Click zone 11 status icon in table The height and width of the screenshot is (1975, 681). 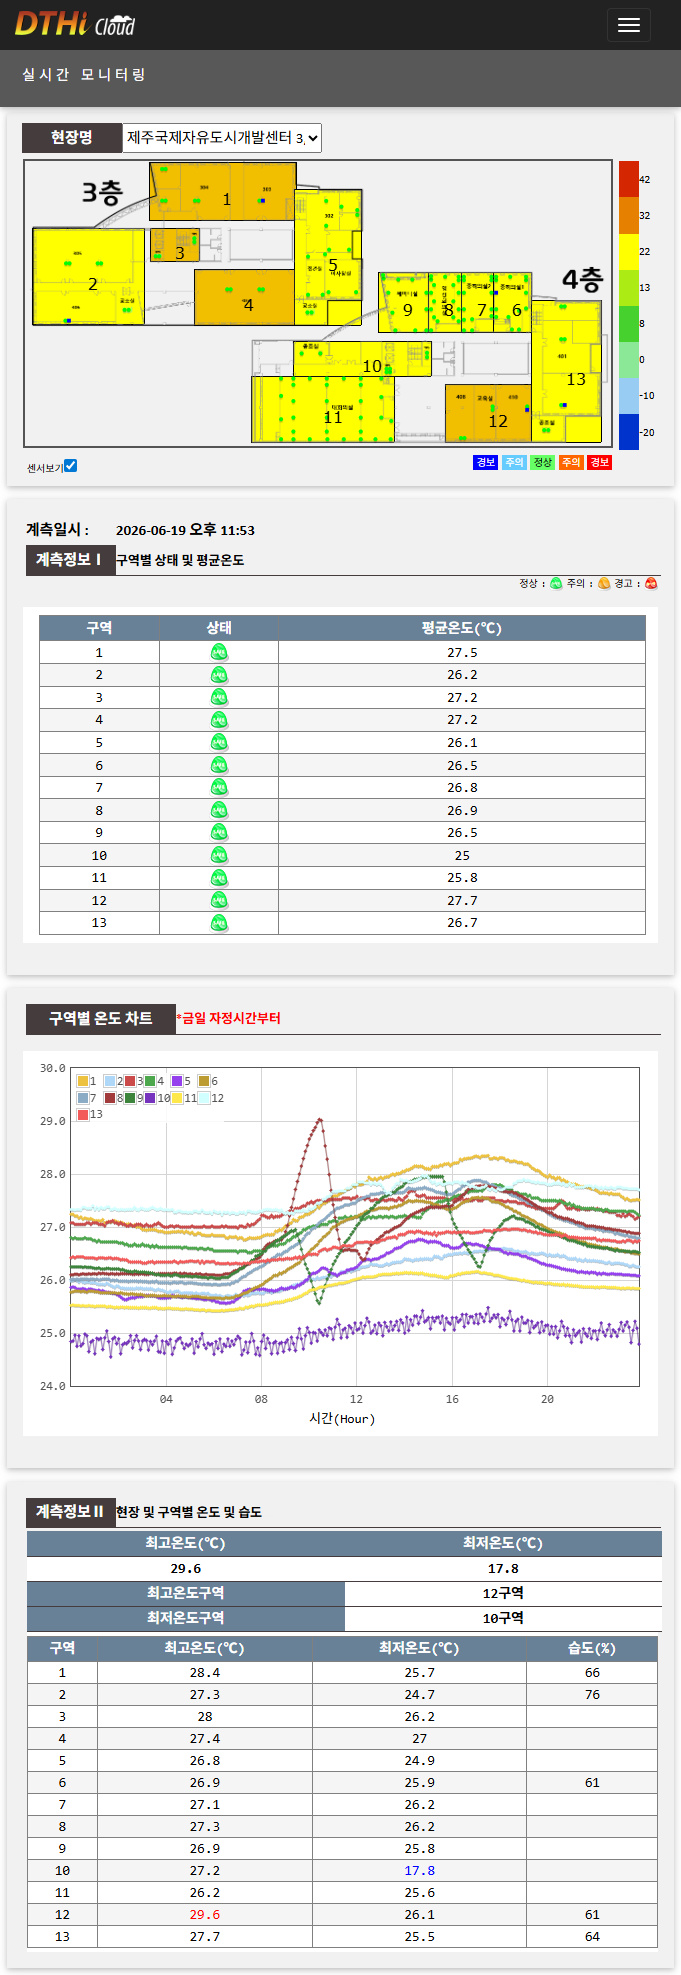tap(219, 878)
